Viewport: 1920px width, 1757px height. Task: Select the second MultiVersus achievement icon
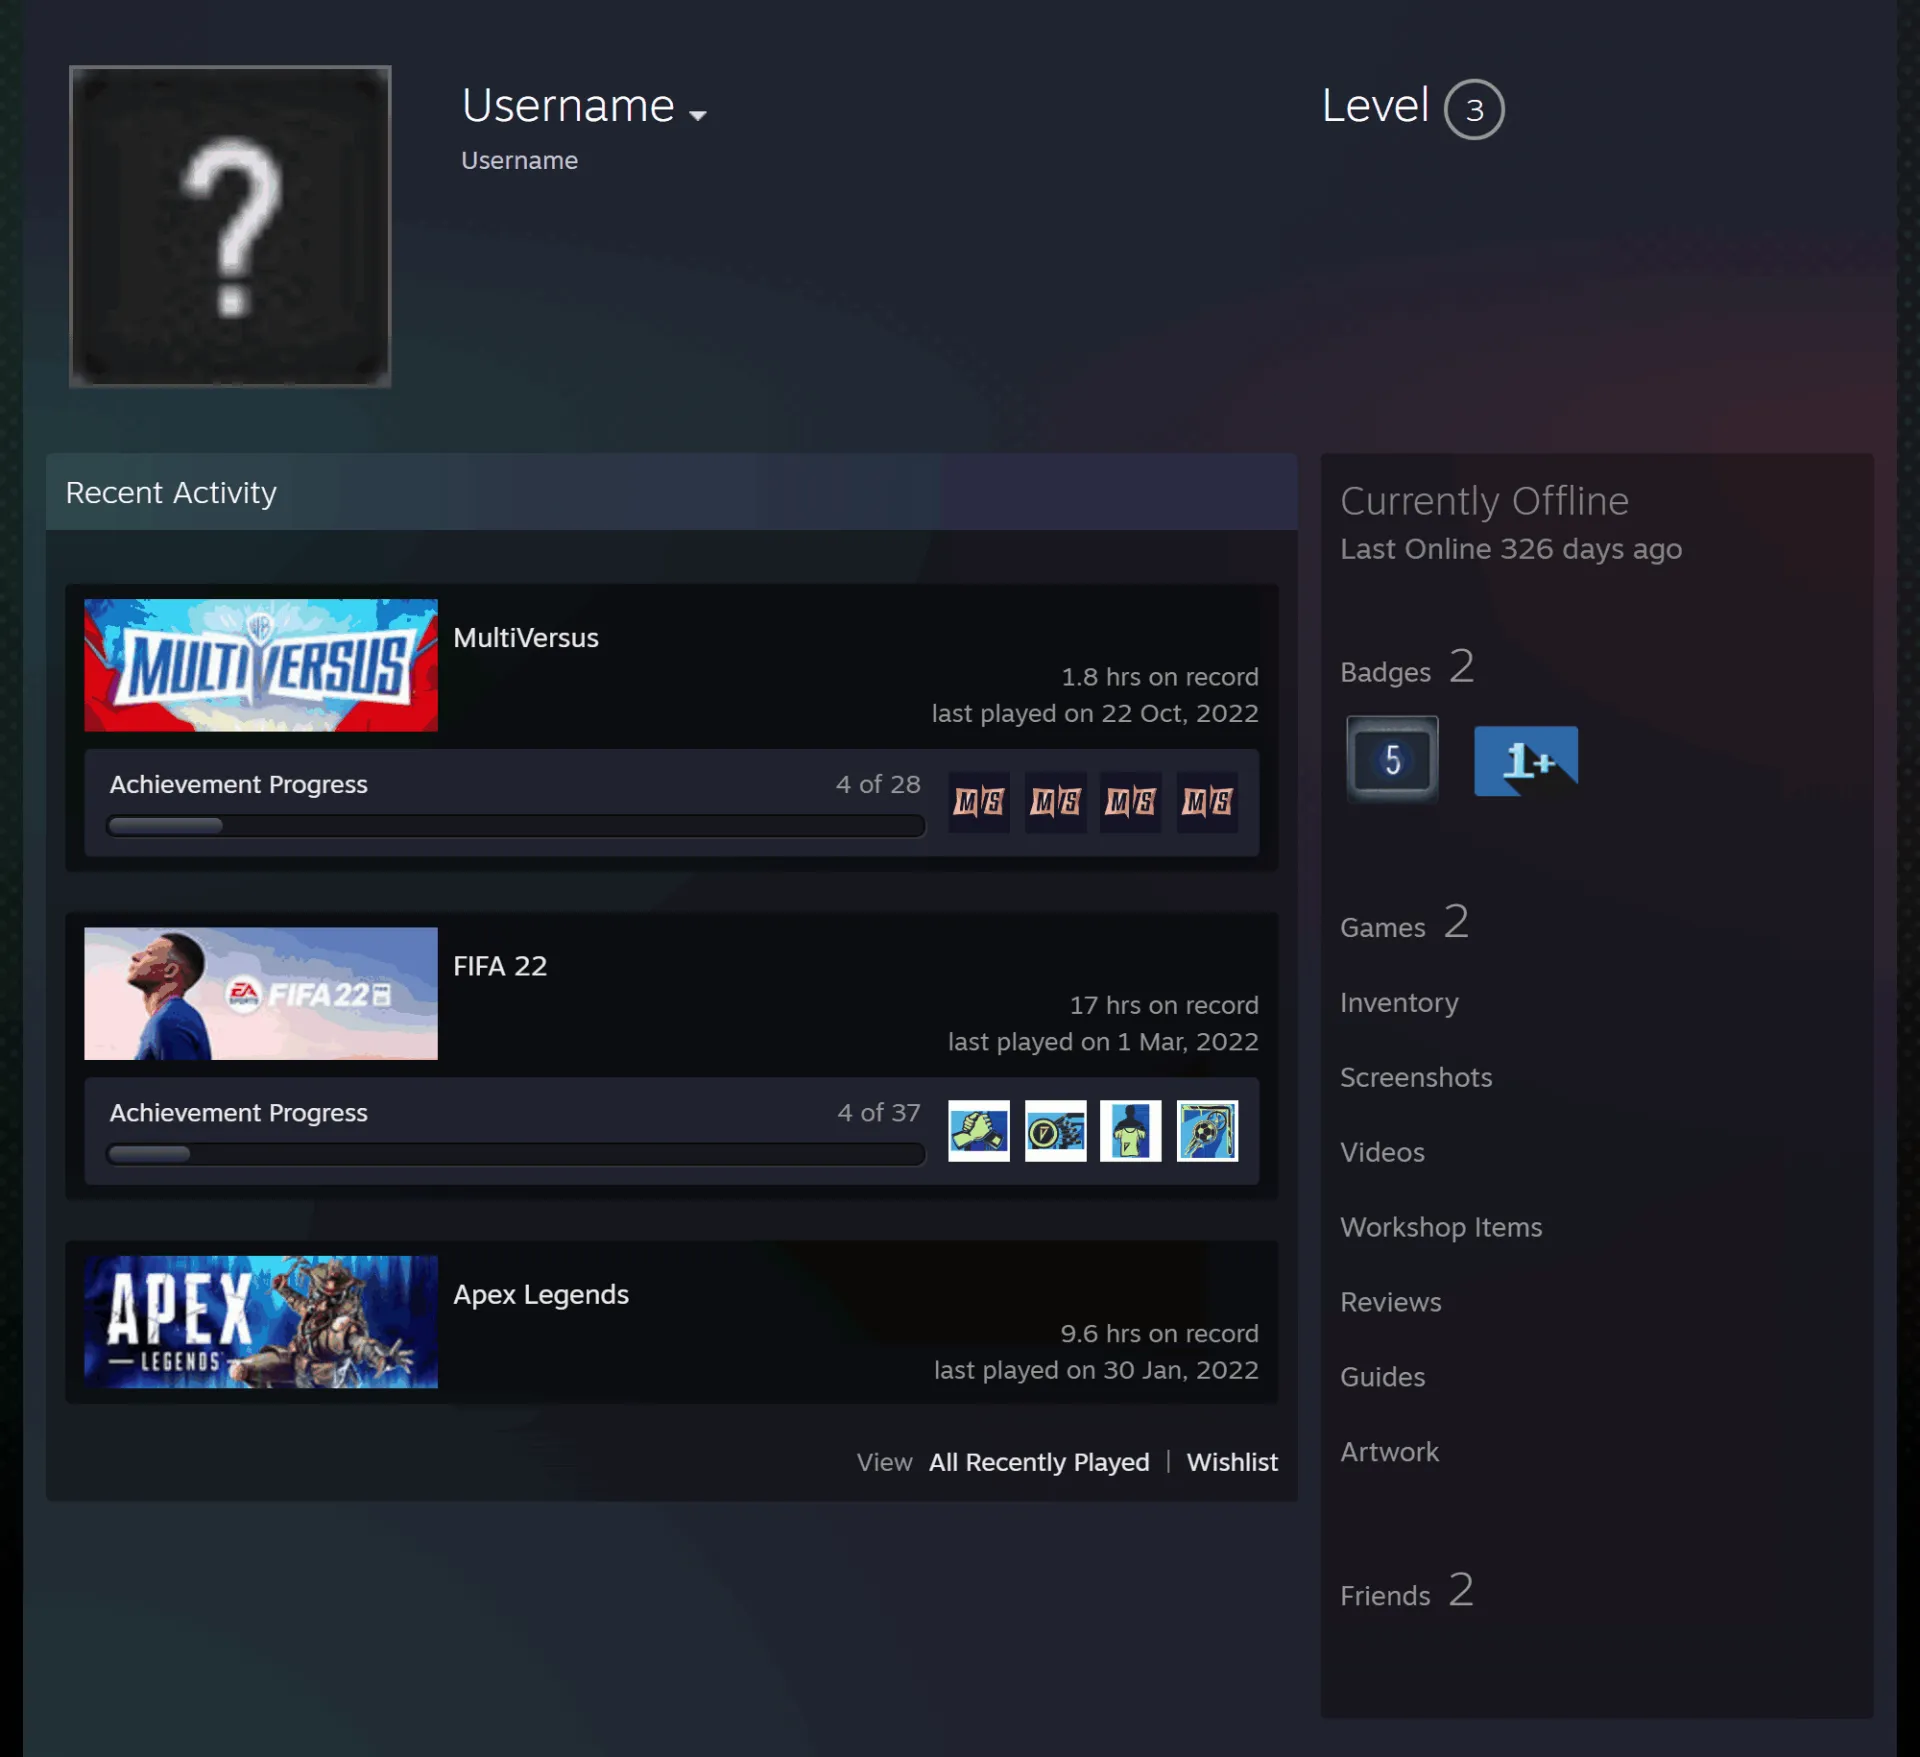1055,802
